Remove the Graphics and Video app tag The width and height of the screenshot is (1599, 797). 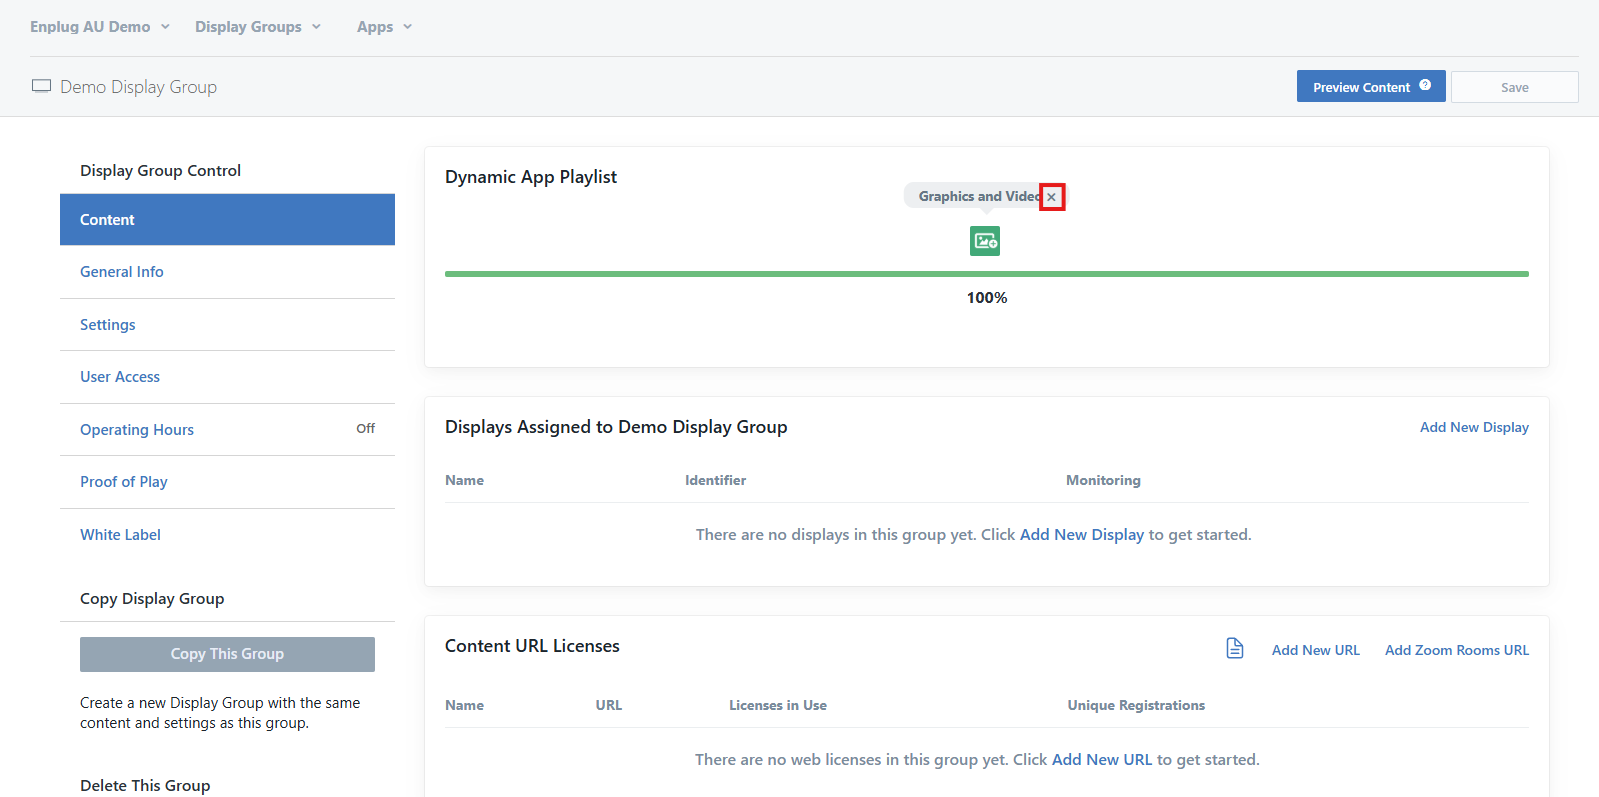tap(1051, 197)
